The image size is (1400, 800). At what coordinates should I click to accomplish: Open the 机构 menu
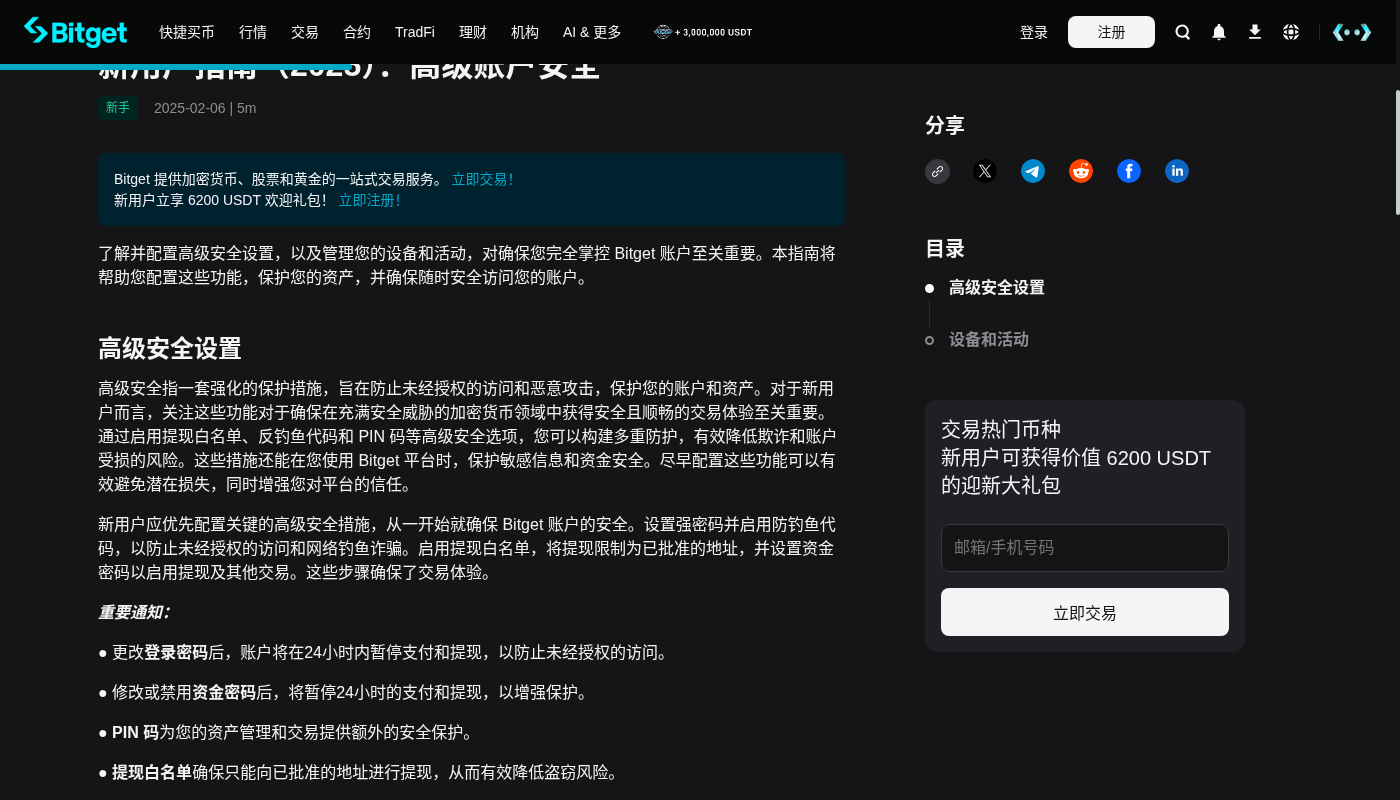click(x=525, y=32)
